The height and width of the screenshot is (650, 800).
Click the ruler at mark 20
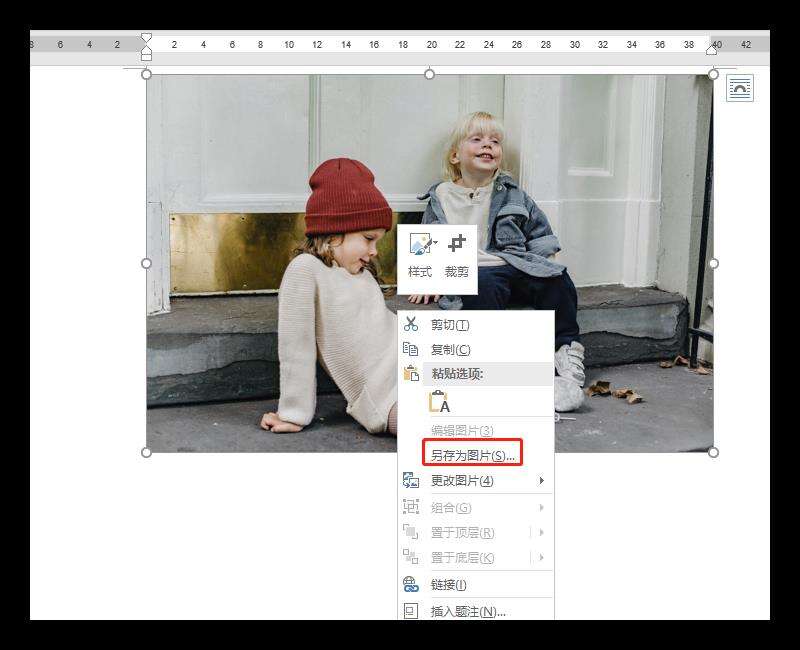(x=432, y=44)
